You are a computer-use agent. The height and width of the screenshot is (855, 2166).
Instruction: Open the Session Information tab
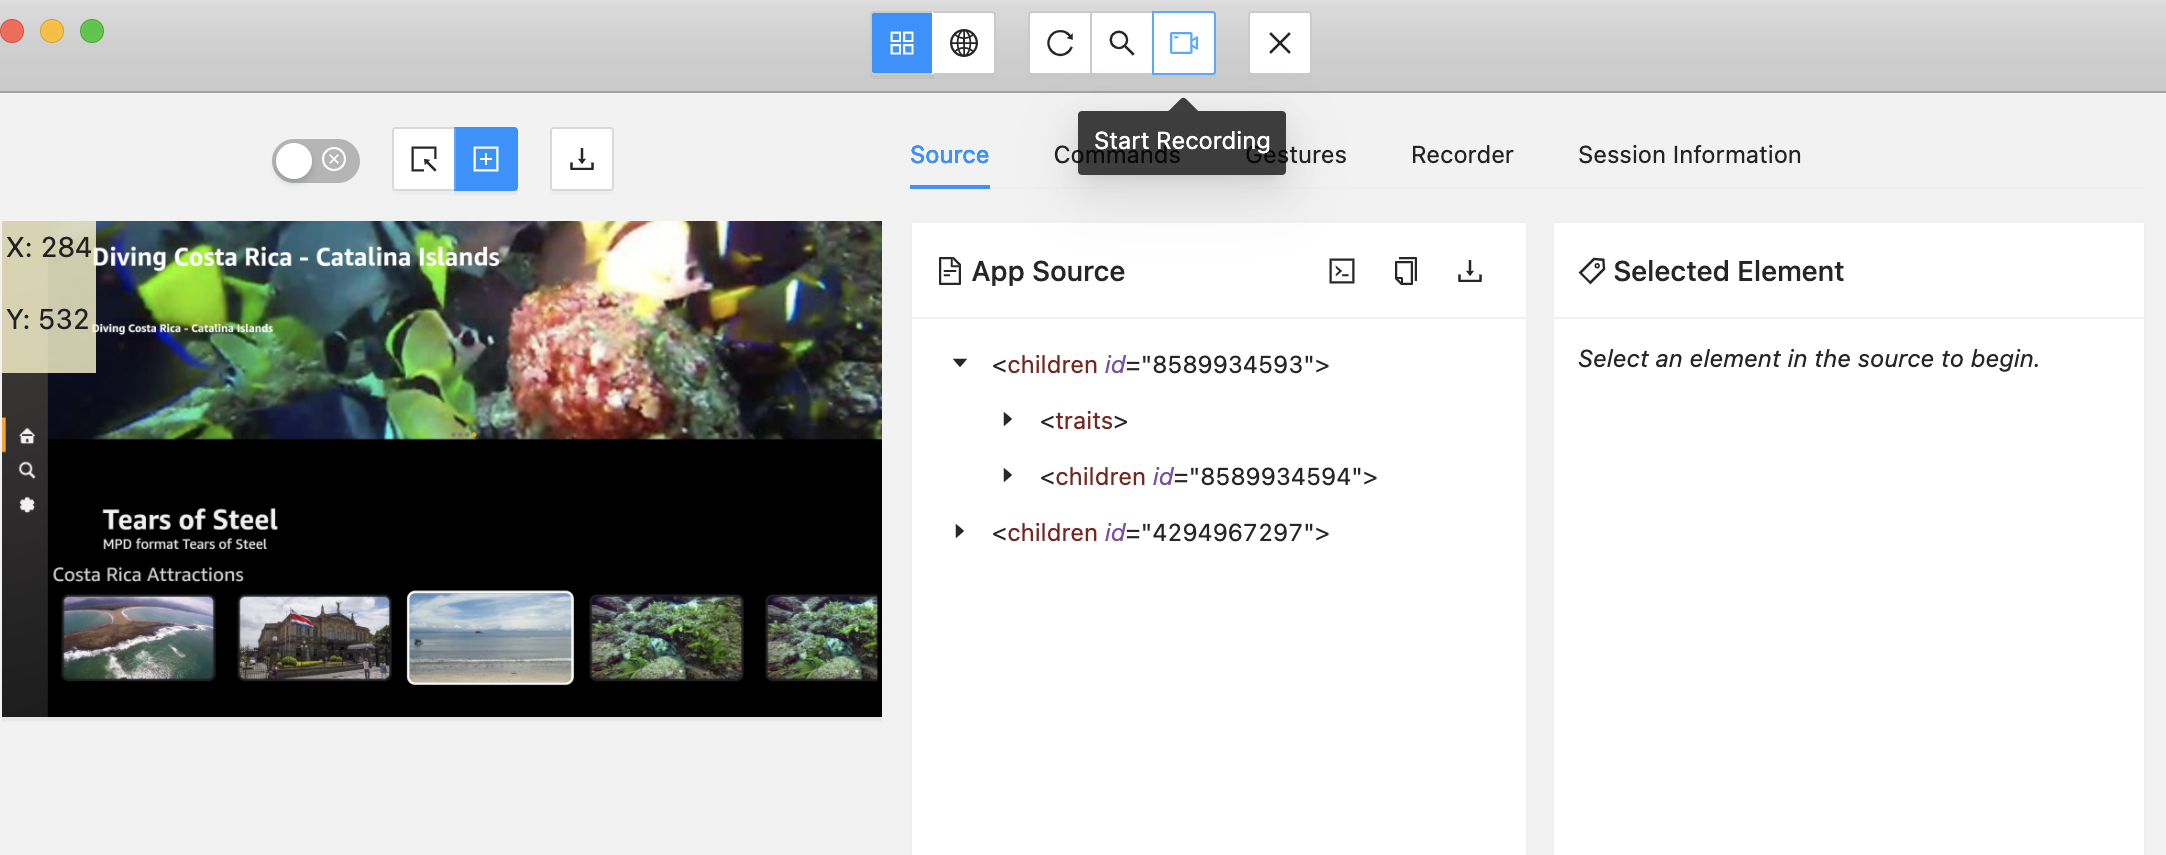(1689, 155)
